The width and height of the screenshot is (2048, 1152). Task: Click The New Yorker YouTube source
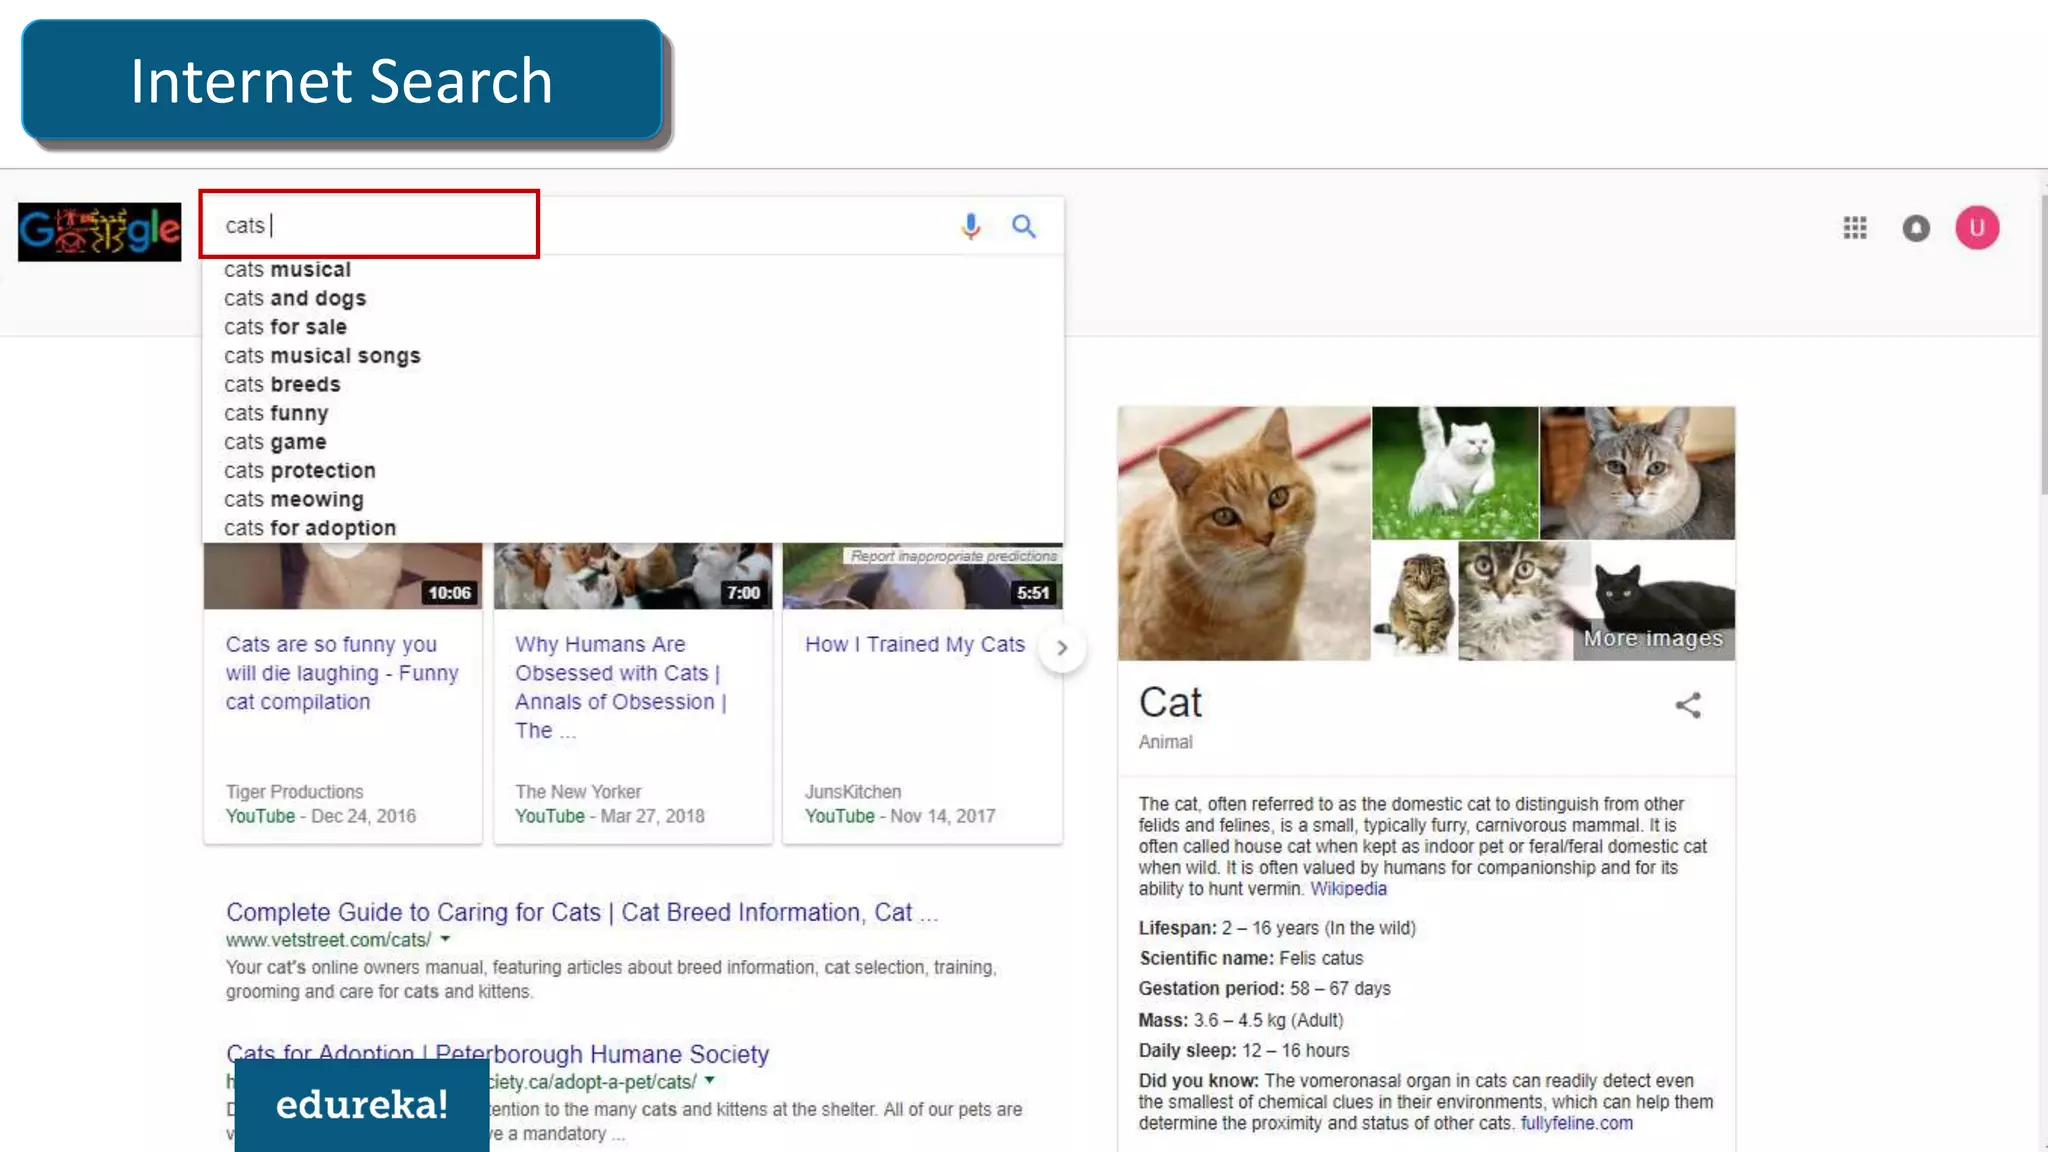pyautogui.click(x=609, y=804)
